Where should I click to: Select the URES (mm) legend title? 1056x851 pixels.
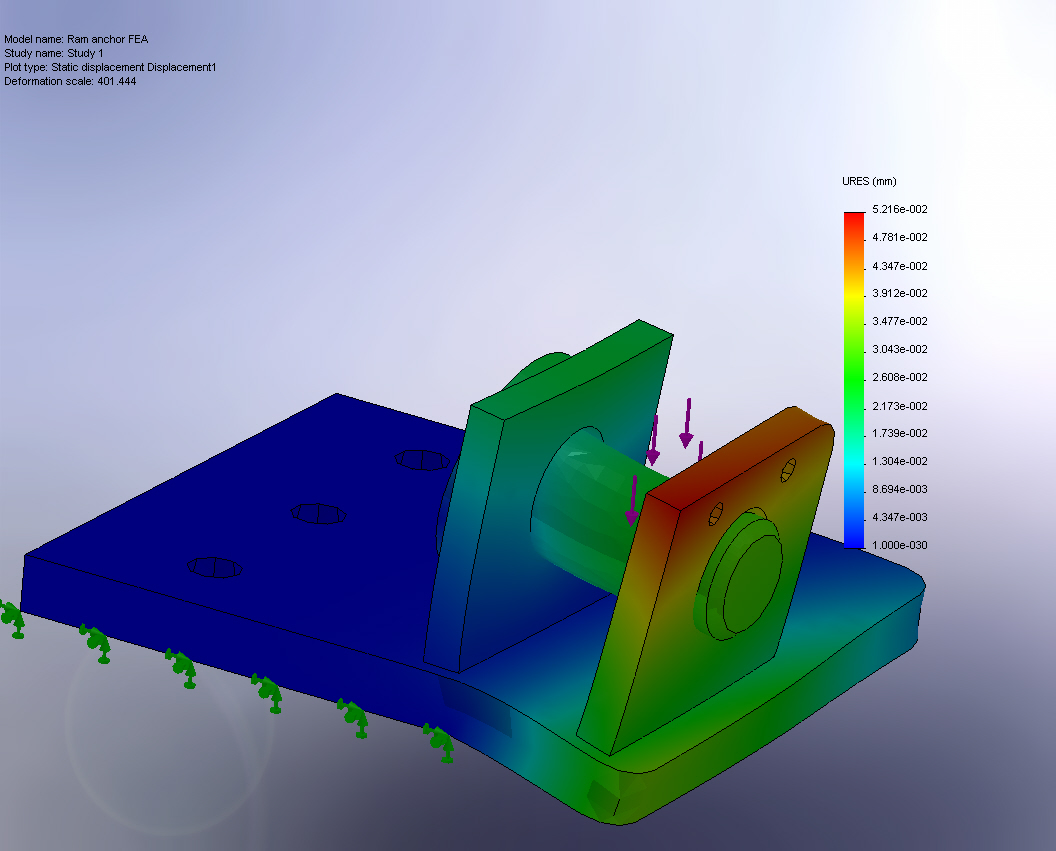(869, 182)
